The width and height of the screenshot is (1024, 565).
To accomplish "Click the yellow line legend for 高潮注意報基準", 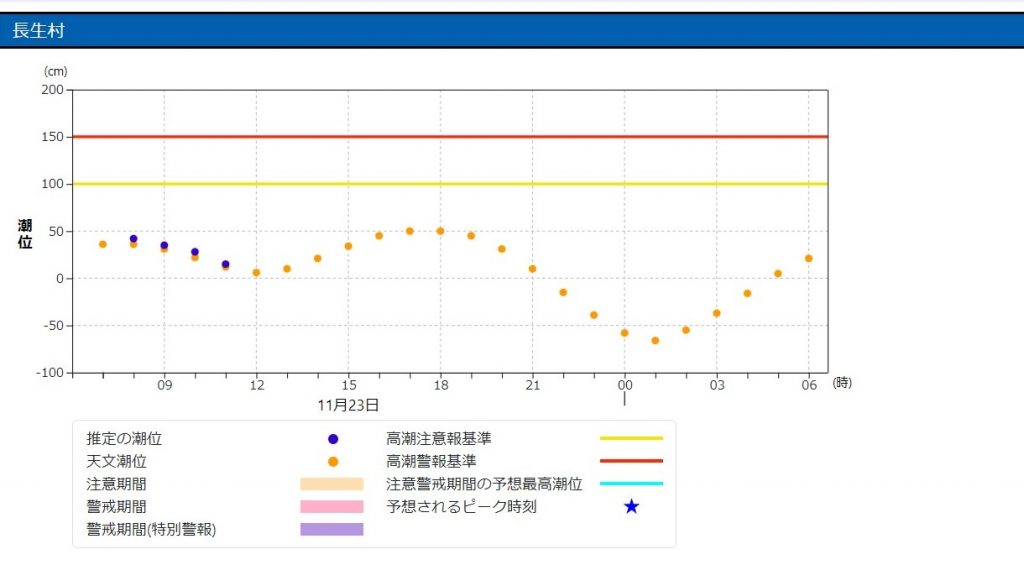I will click(632, 438).
